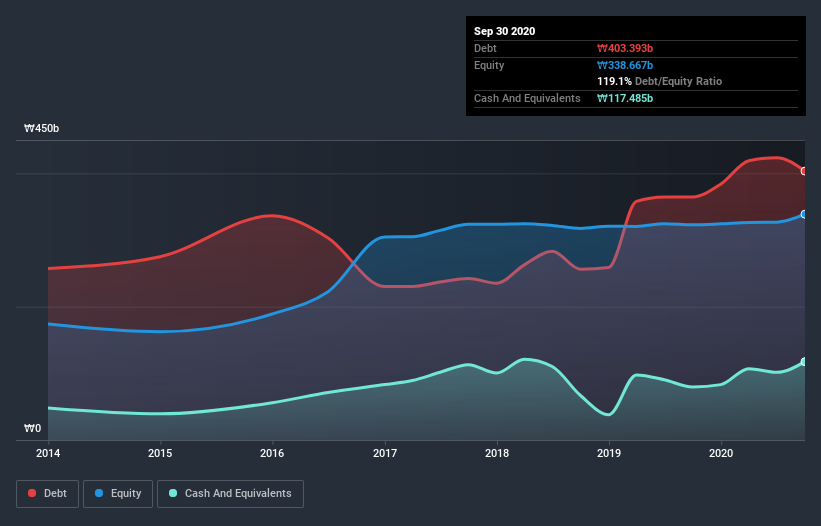
Task: Click the Sep 30 2020 tooltip date
Action: click(504, 31)
